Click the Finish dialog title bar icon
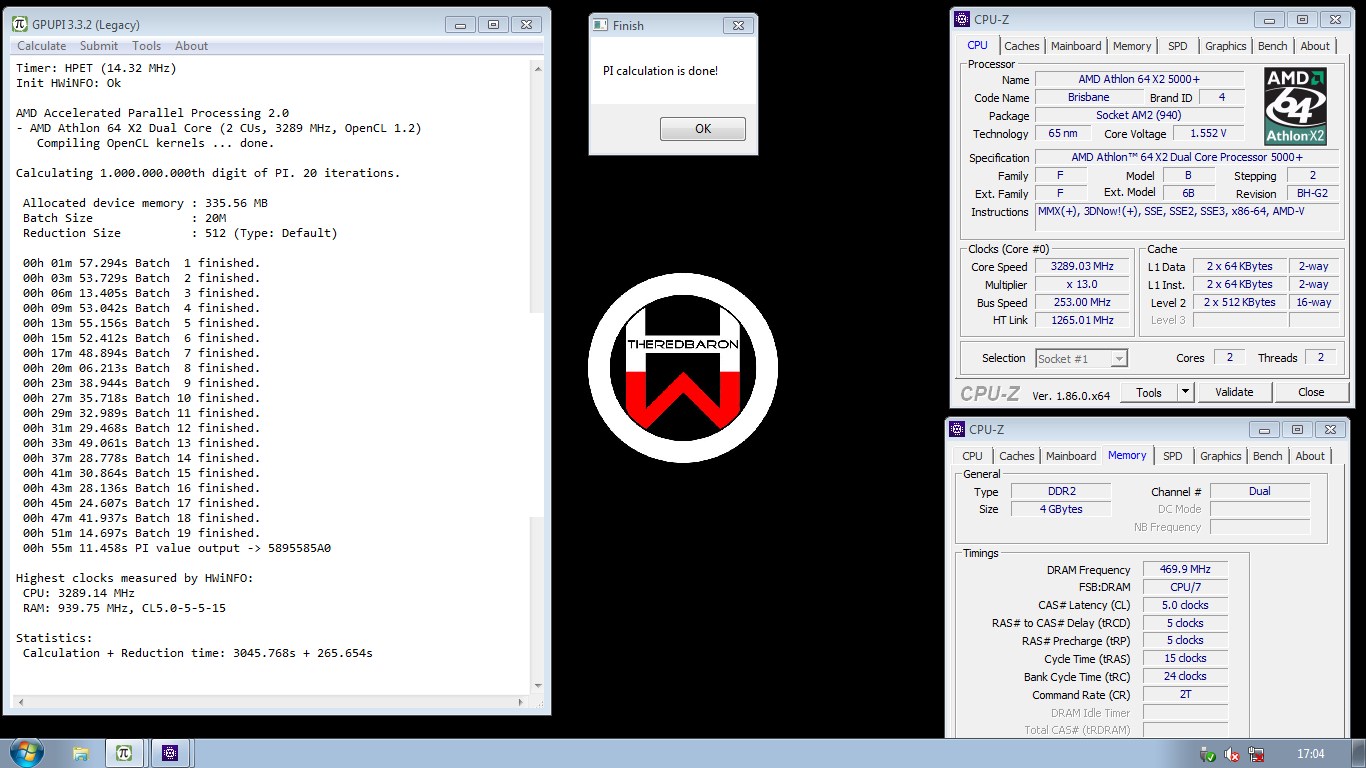The width and height of the screenshot is (1366, 768). click(600, 25)
